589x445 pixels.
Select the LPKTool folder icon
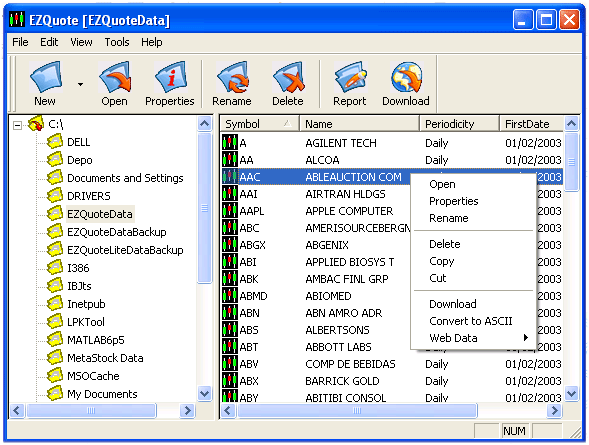coord(55,322)
